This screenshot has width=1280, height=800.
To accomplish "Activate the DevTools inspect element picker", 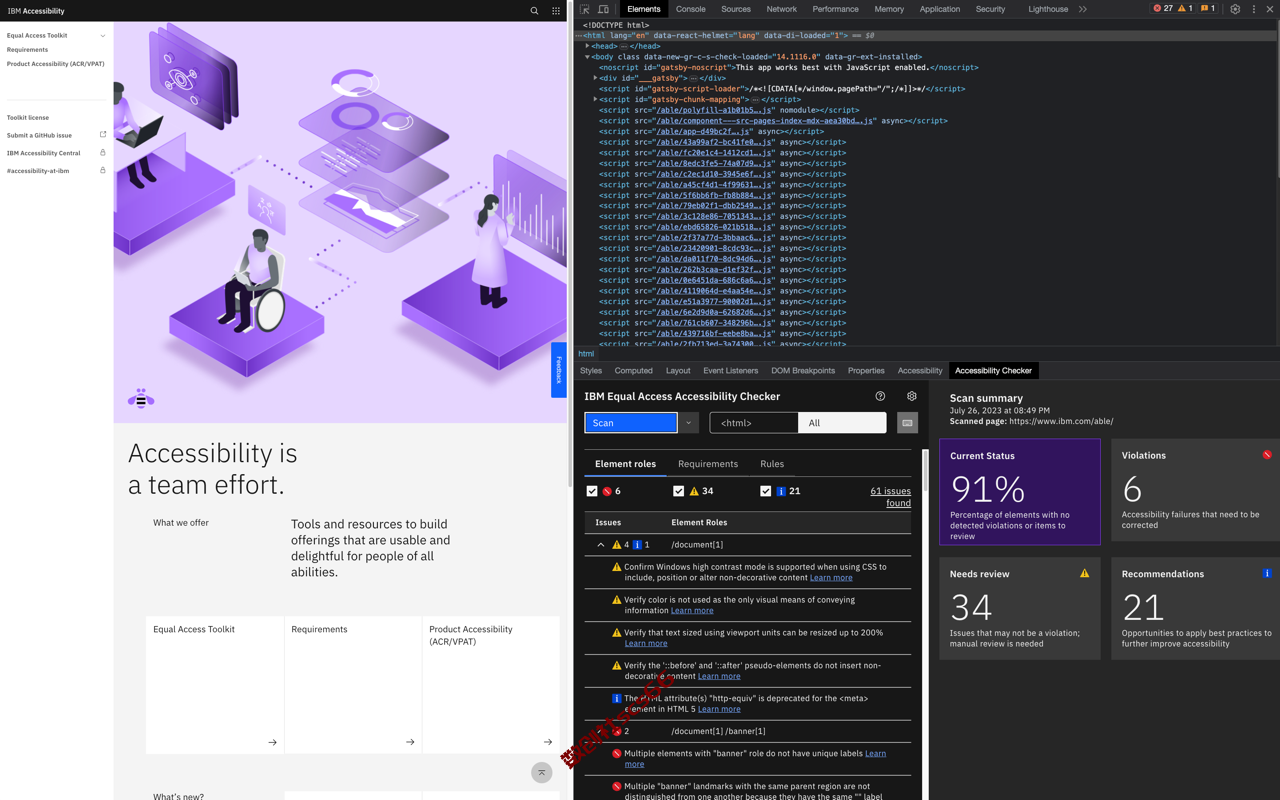I will 585,9.
